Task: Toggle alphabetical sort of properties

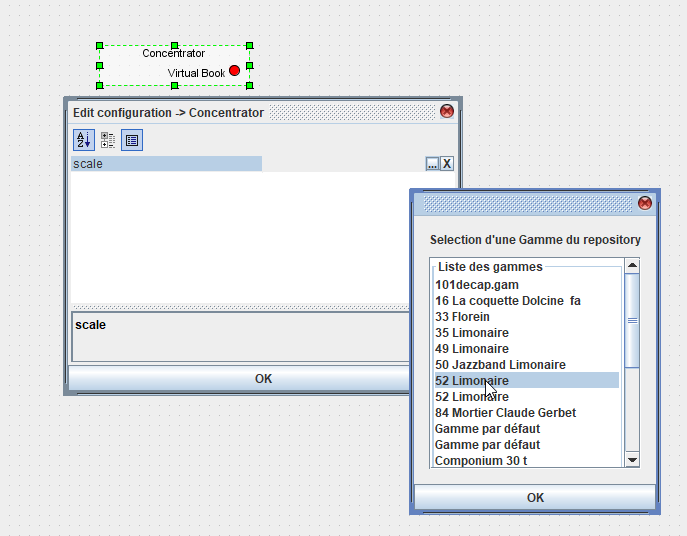Action: [x=83, y=140]
